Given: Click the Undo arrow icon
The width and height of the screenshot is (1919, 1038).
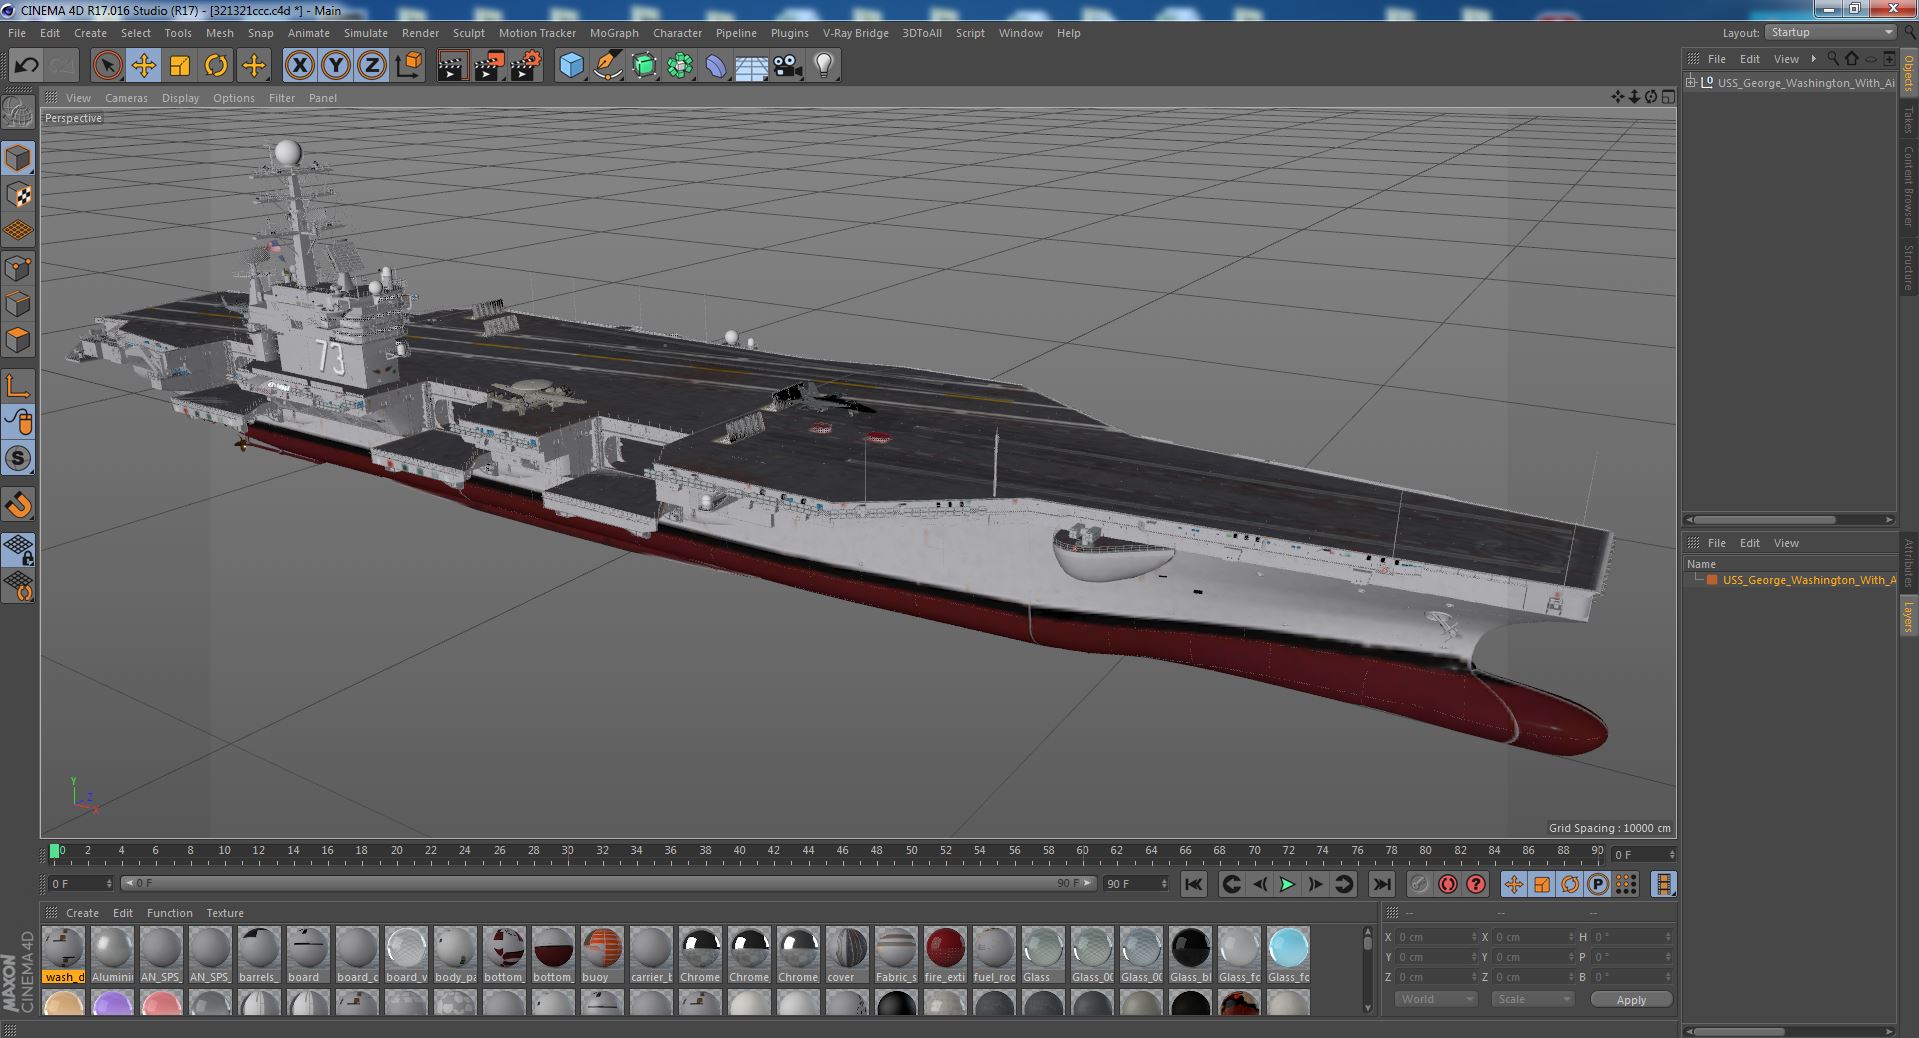Looking at the screenshot, I should click(26, 66).
